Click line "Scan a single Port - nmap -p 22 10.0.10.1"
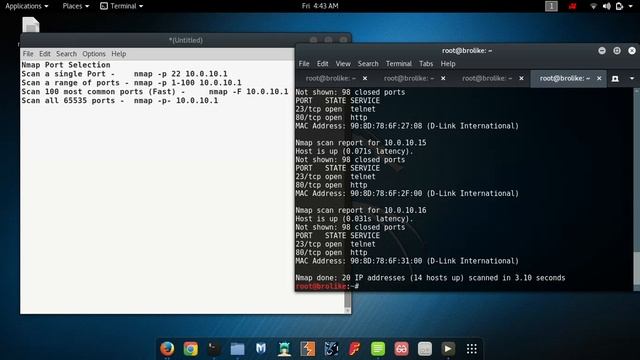The image size is (640, 360). click(124, 74)
